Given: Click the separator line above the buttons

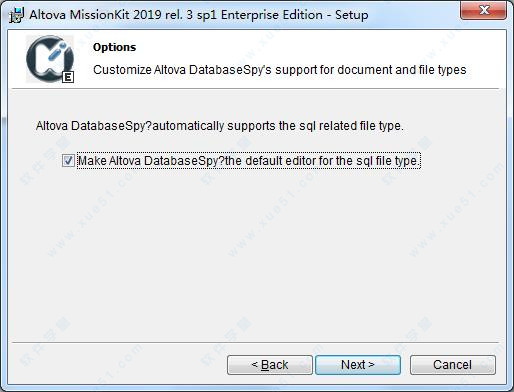Looking at the screenshot, I should 255,342.
